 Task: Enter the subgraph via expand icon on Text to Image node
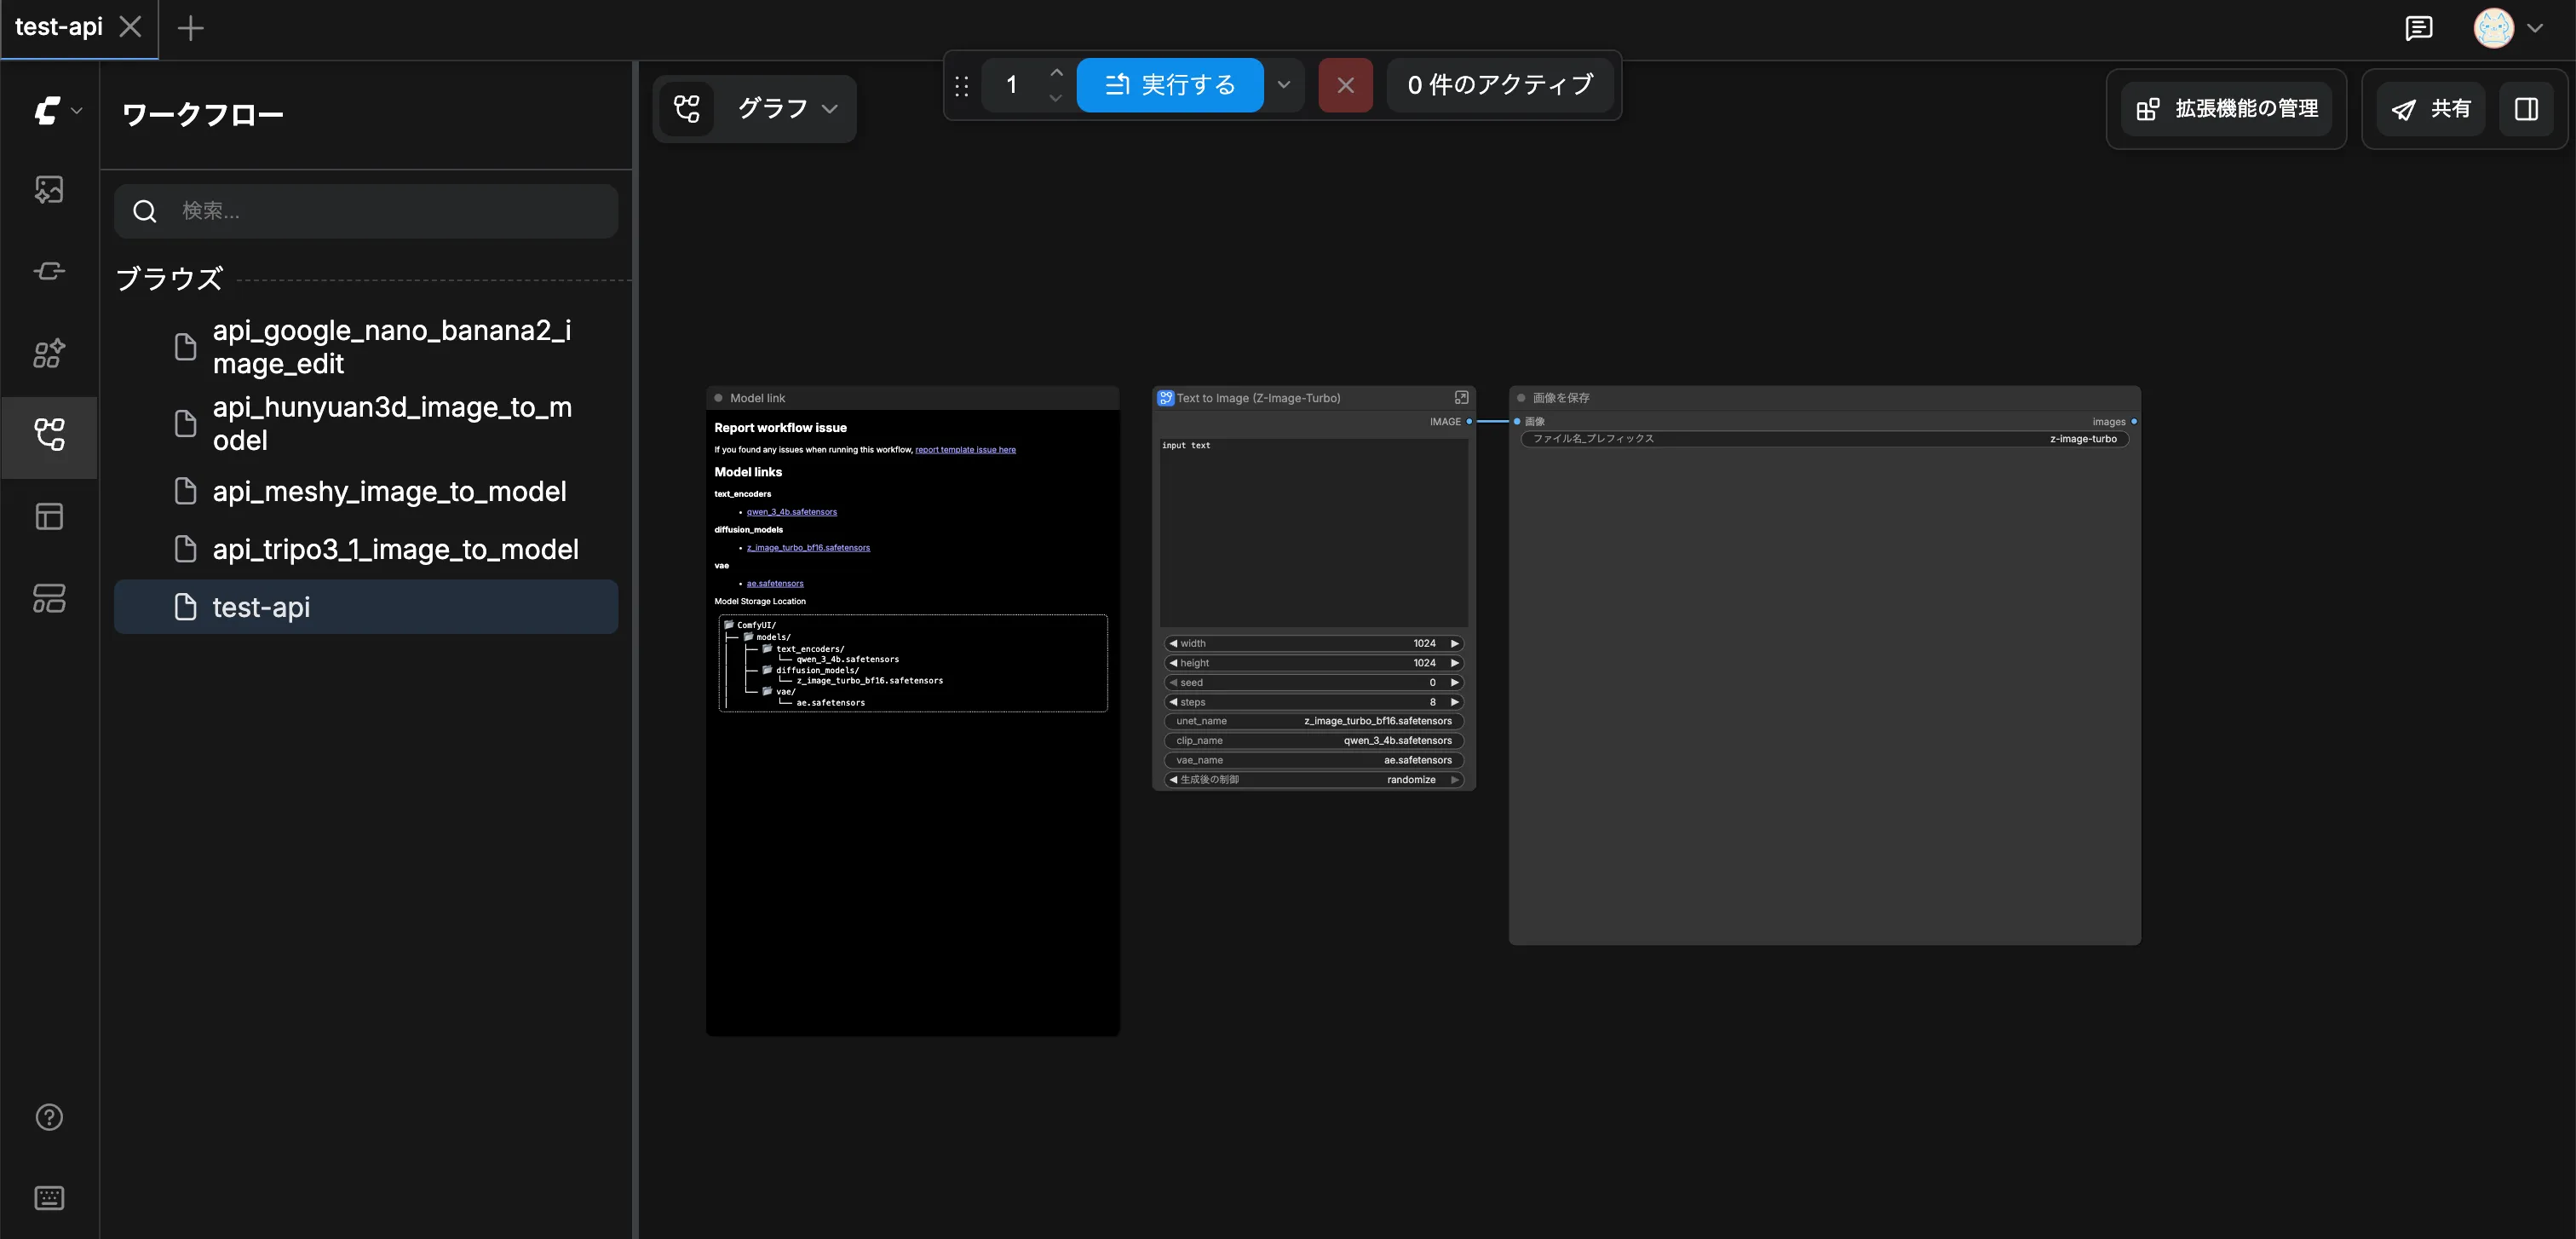tap(1461, 398)
